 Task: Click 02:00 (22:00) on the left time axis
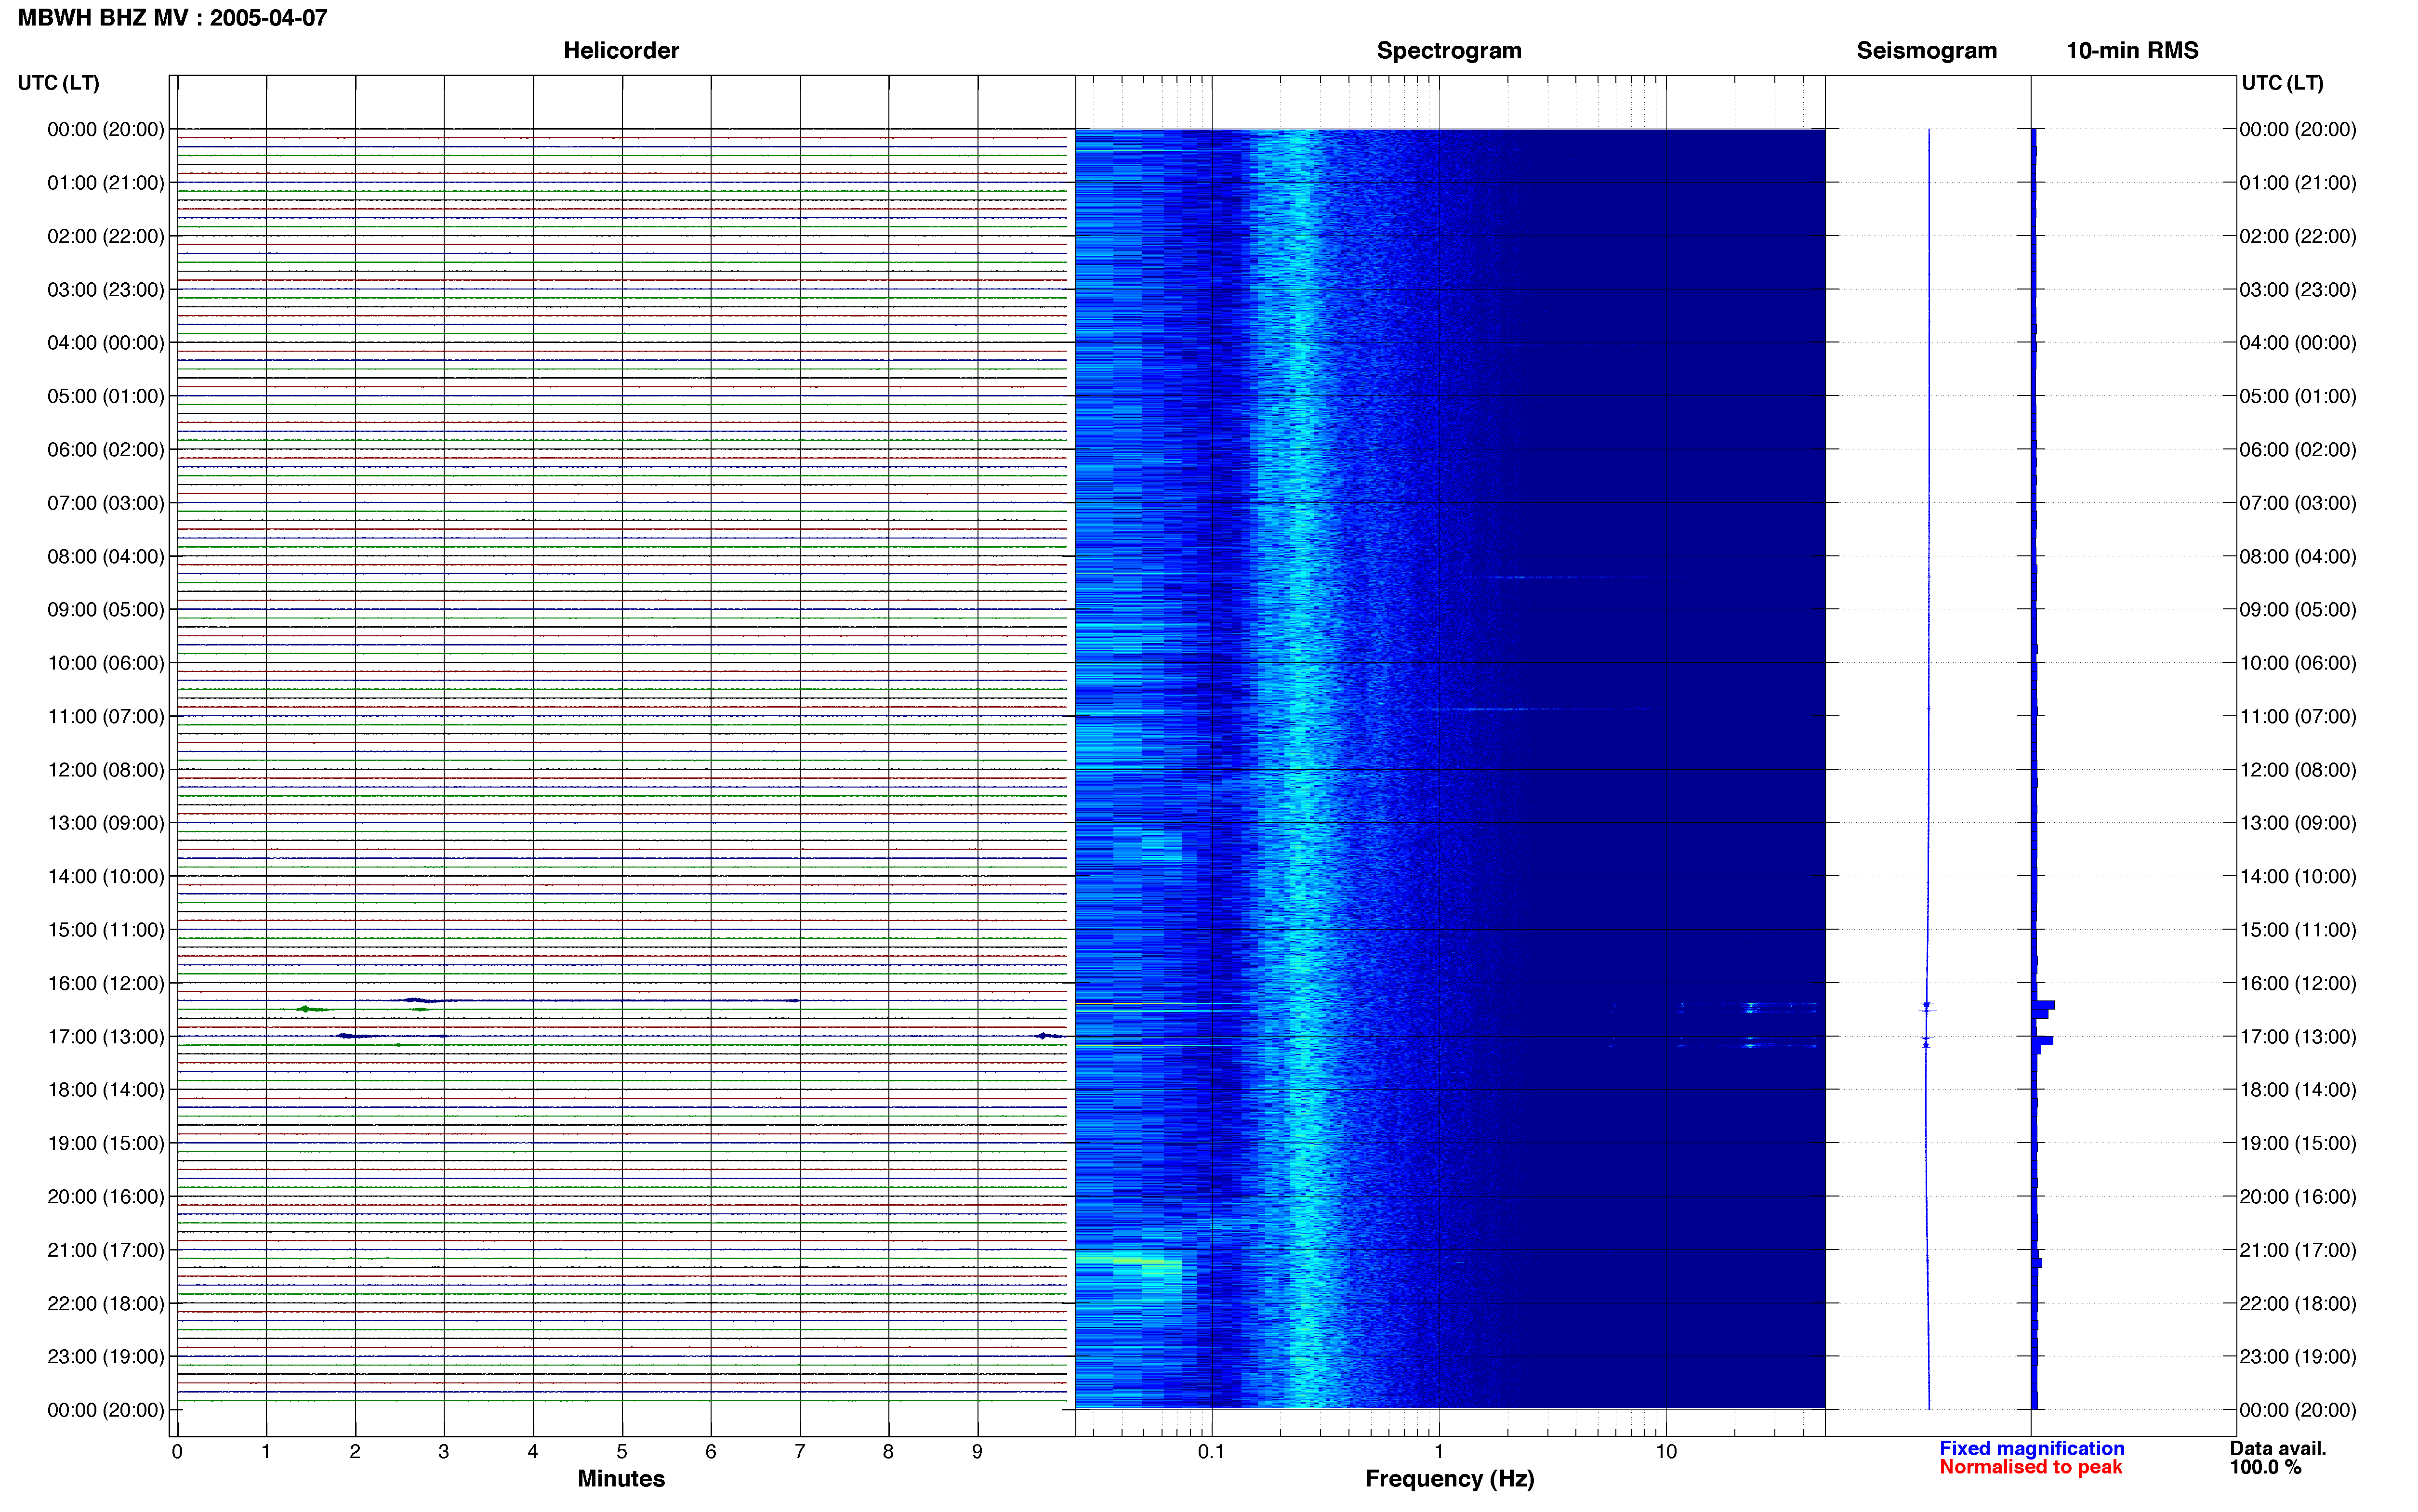pos(106,236)
